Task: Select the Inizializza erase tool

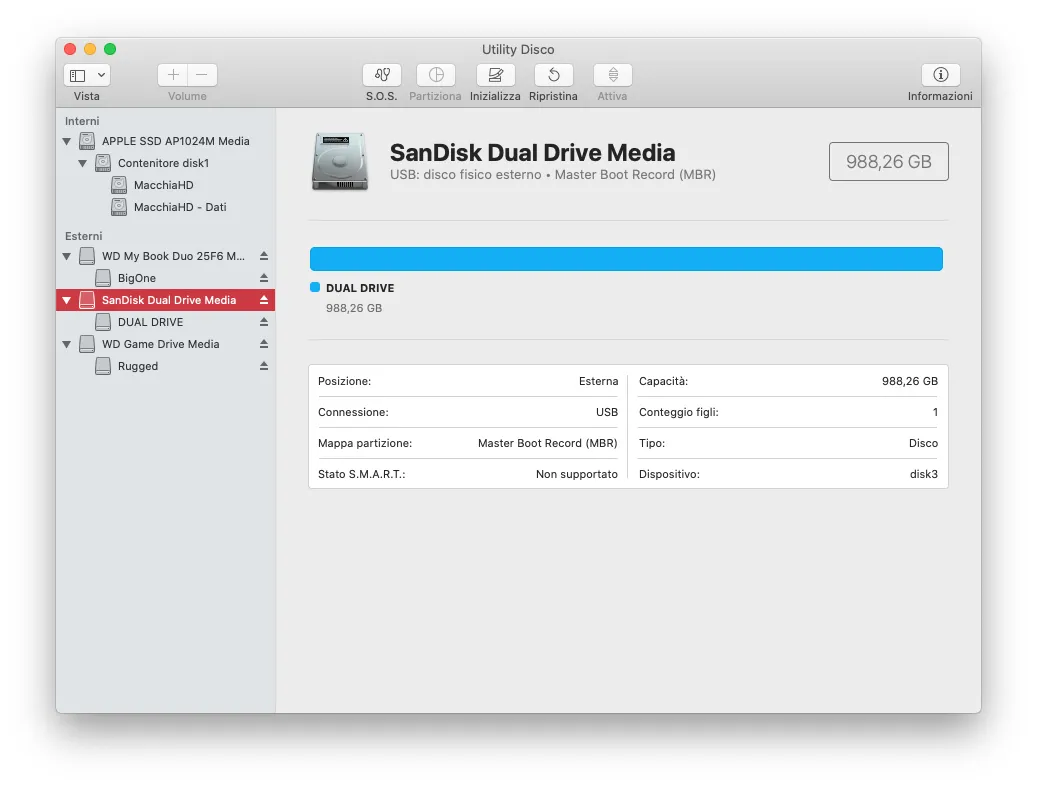Action: tap(495, 76)
